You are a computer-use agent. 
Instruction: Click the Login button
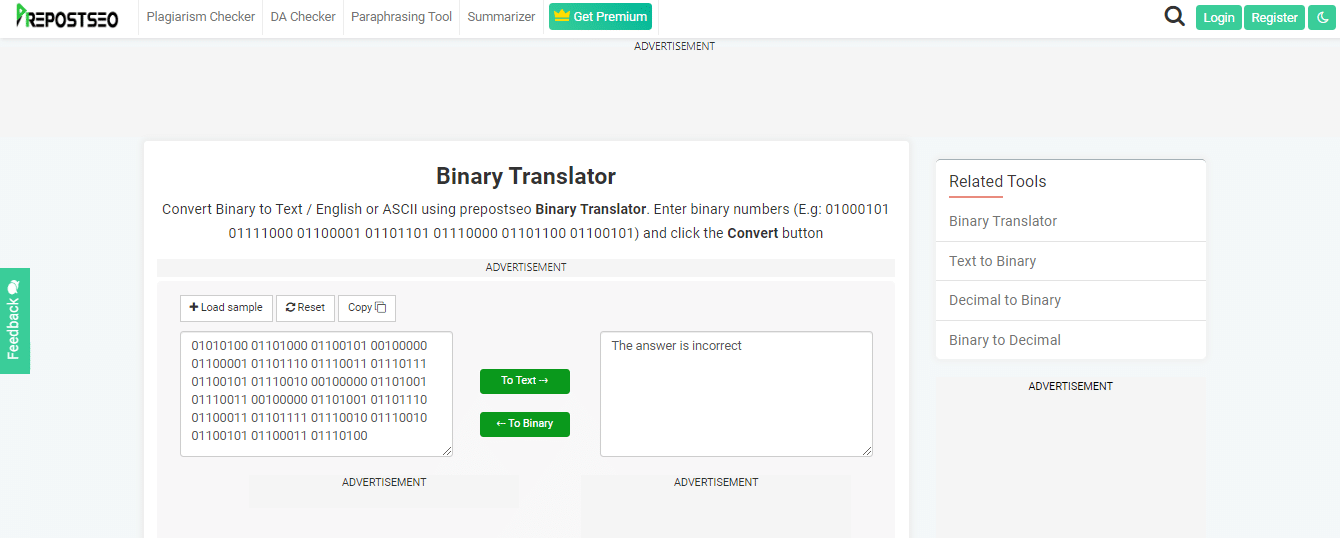coord(1219,17)
